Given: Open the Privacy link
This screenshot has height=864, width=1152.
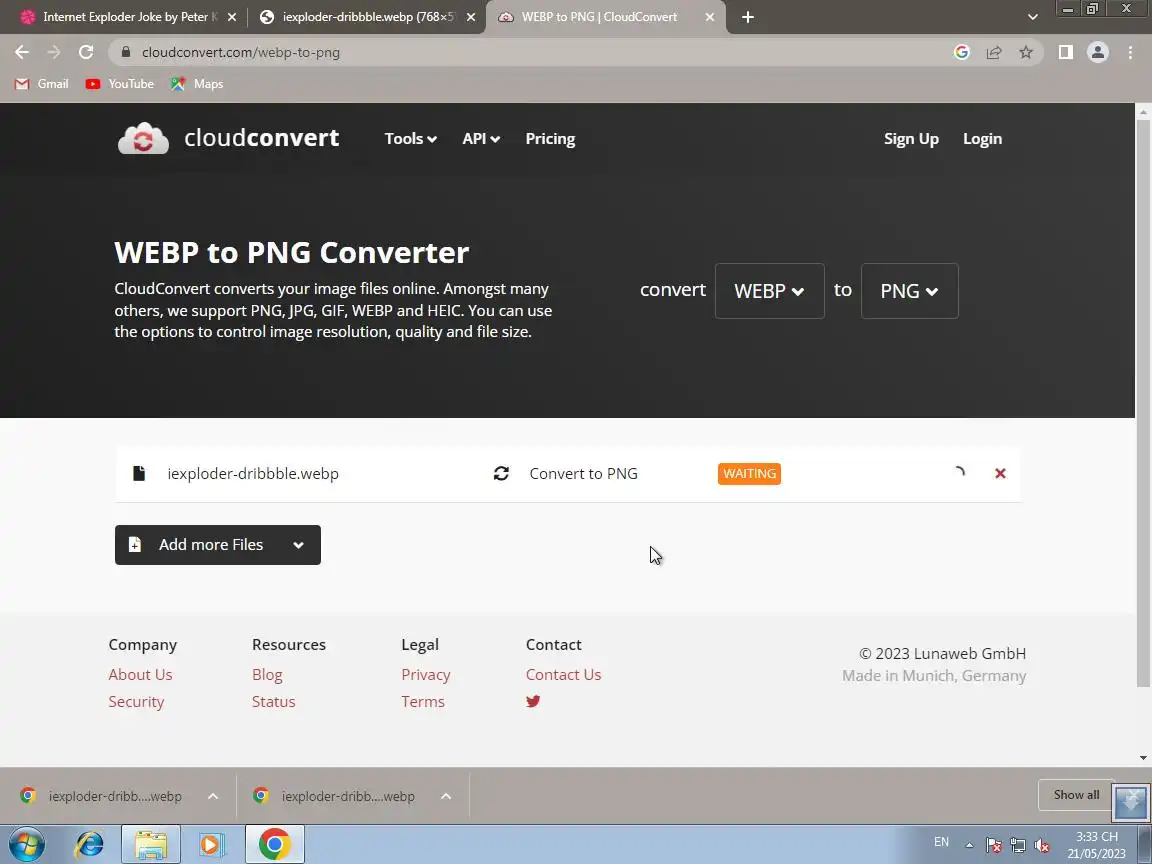Looking at the screenshot, I should [425, 674].
